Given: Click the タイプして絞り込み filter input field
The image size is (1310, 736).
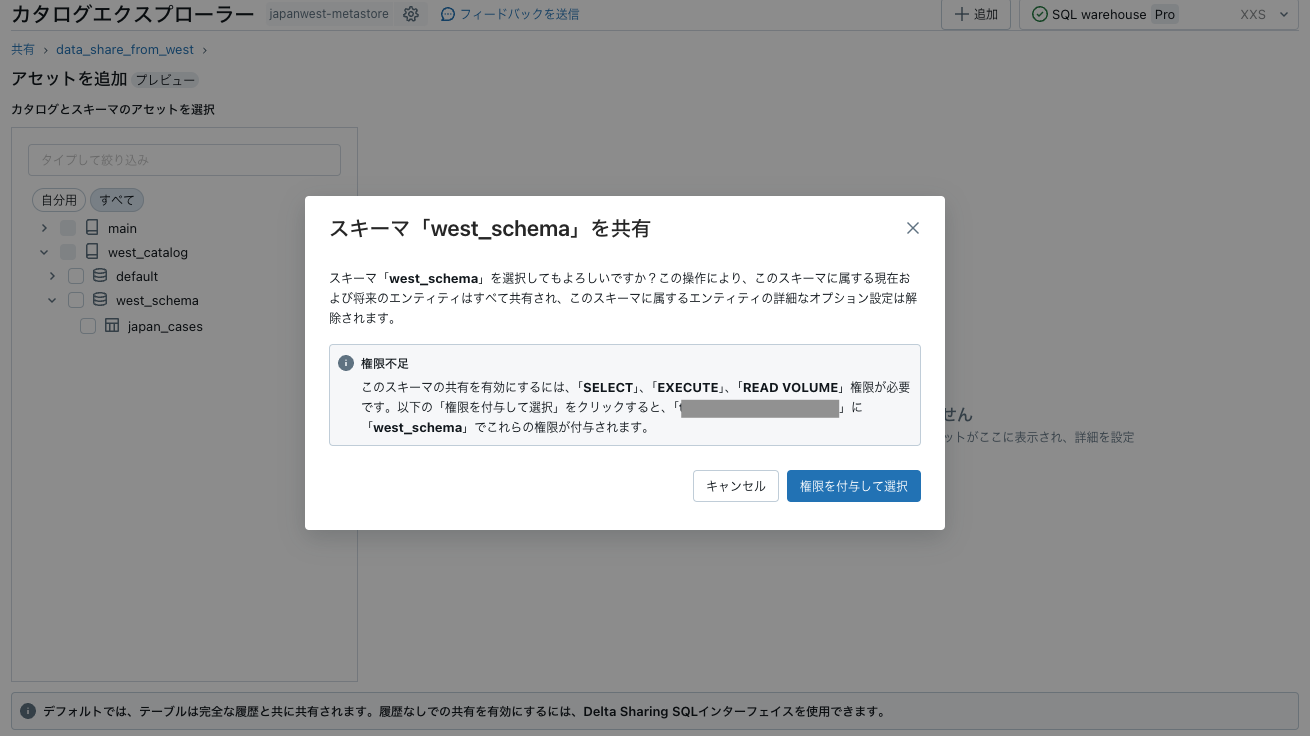Looking at the screenshot, I should tap(184, 160).
